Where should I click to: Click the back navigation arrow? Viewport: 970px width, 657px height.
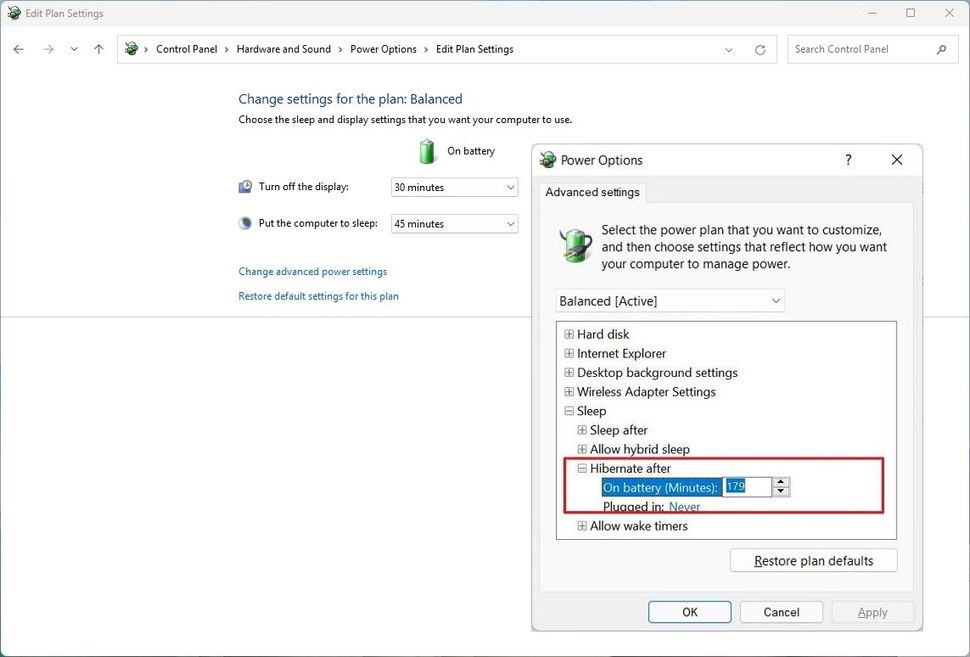(x=17, y=48)
